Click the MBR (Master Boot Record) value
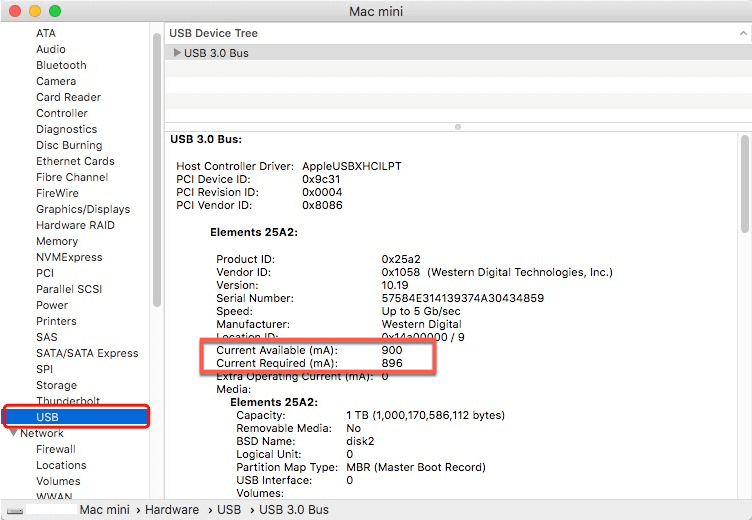 point(416,467)
